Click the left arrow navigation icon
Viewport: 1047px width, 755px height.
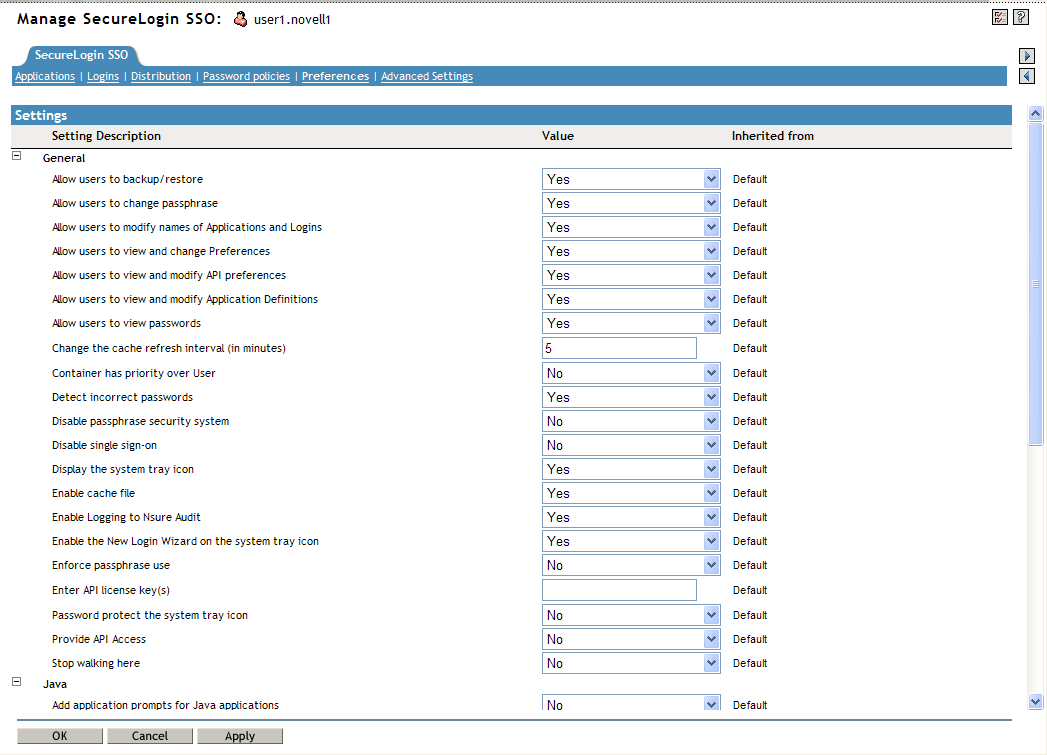[x=1026, y=75]
